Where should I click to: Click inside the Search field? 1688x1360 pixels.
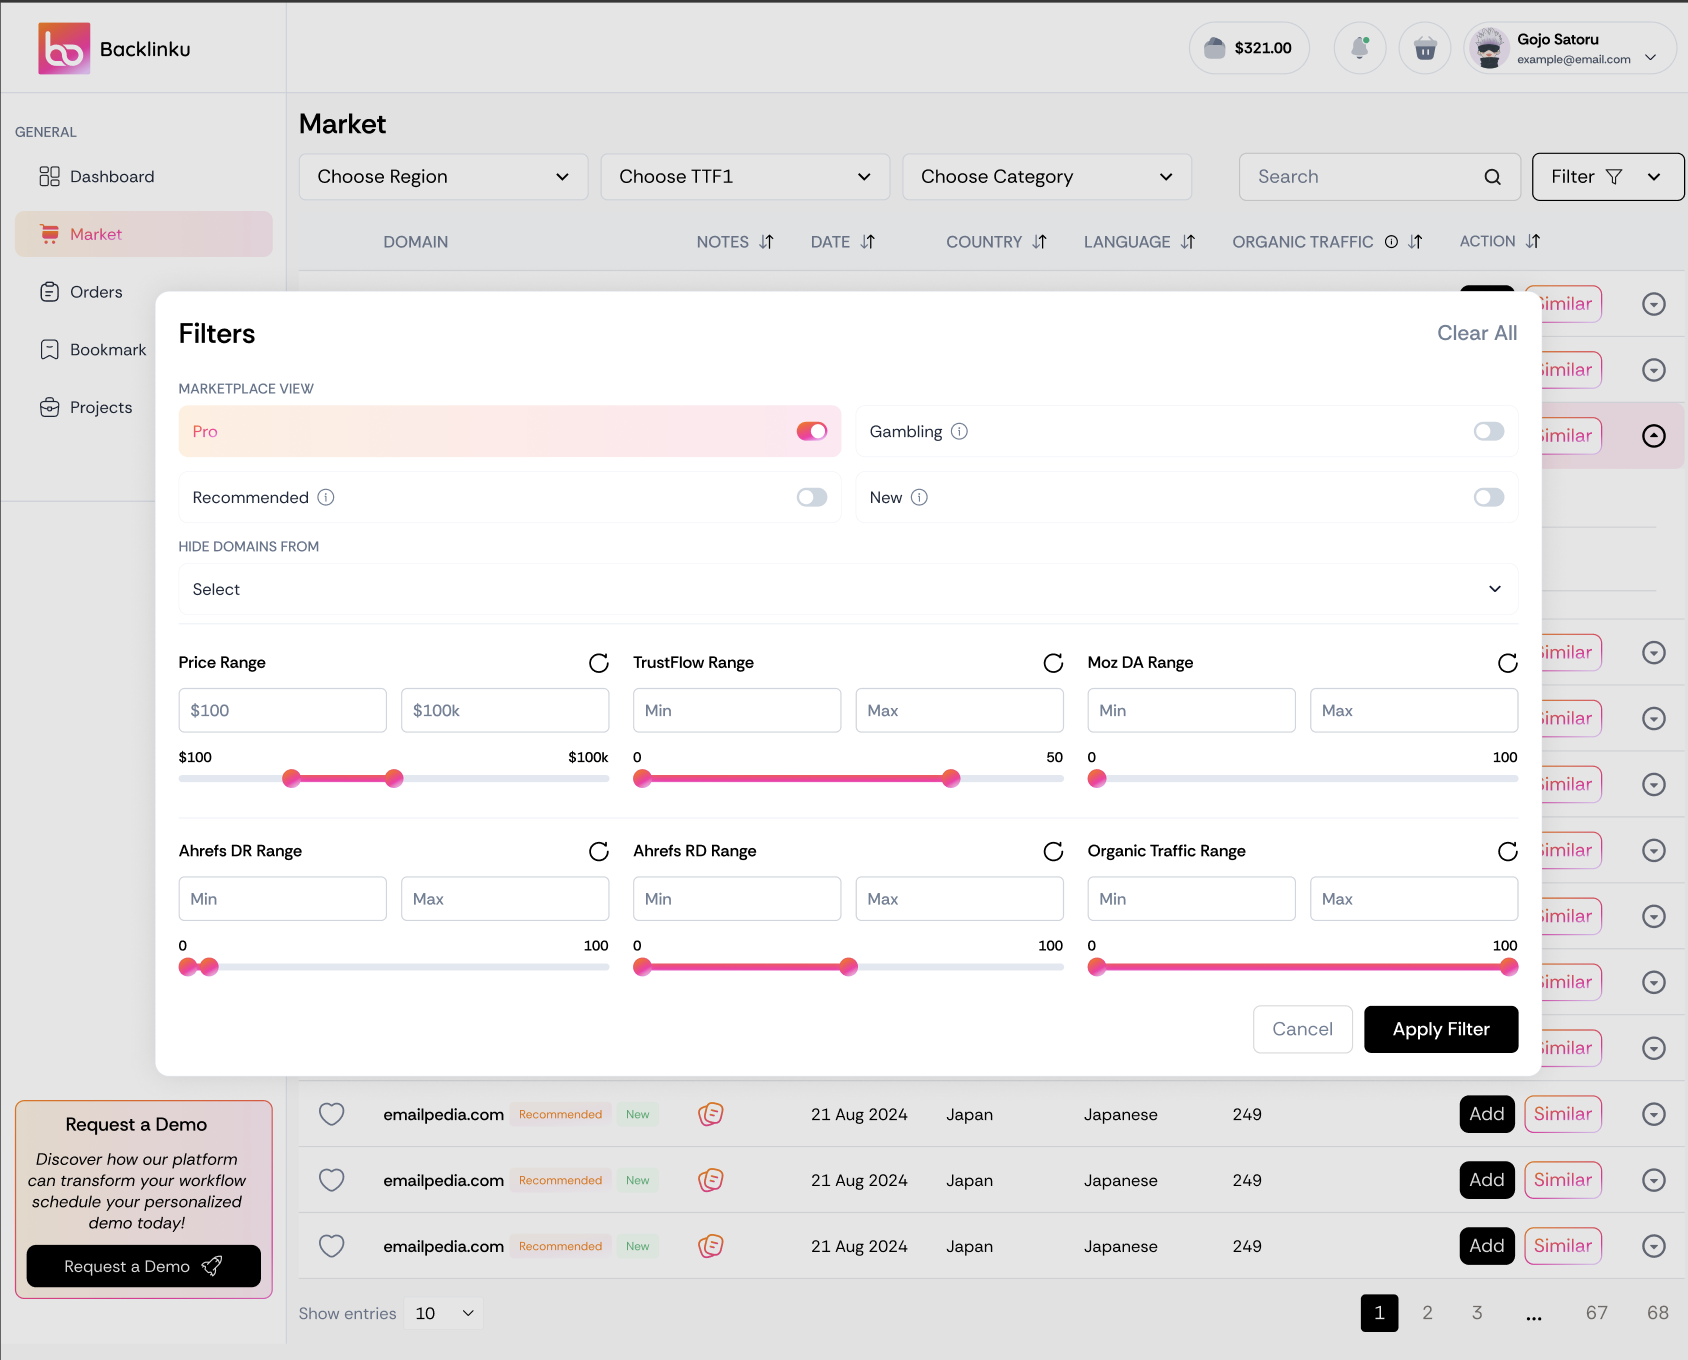pos(1360,176)
